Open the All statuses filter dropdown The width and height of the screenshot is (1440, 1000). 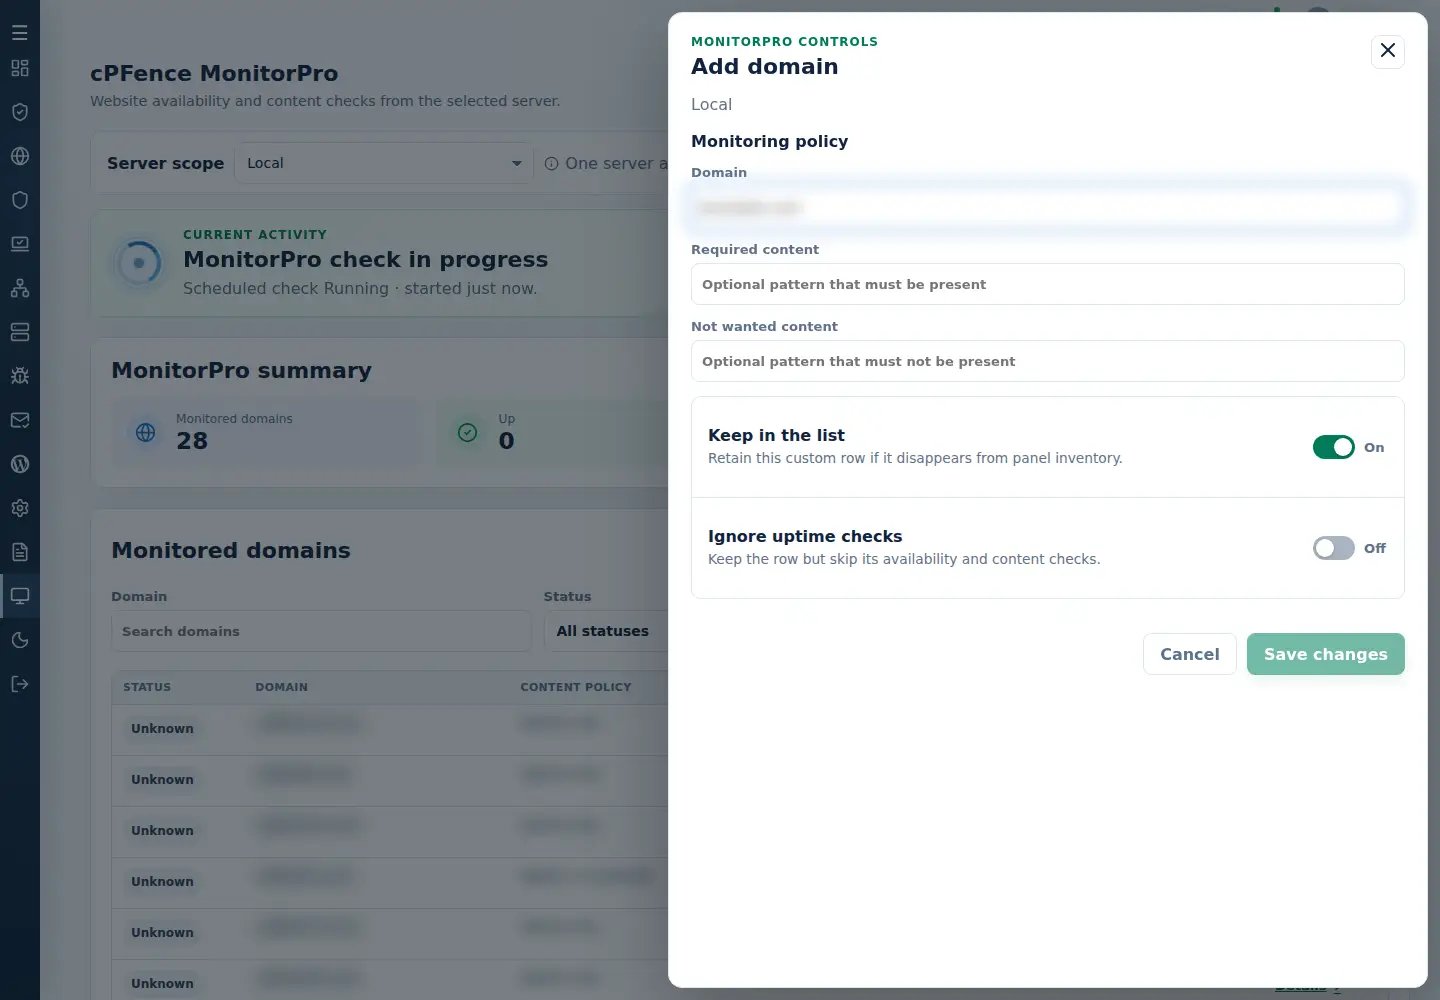(606, 631)
